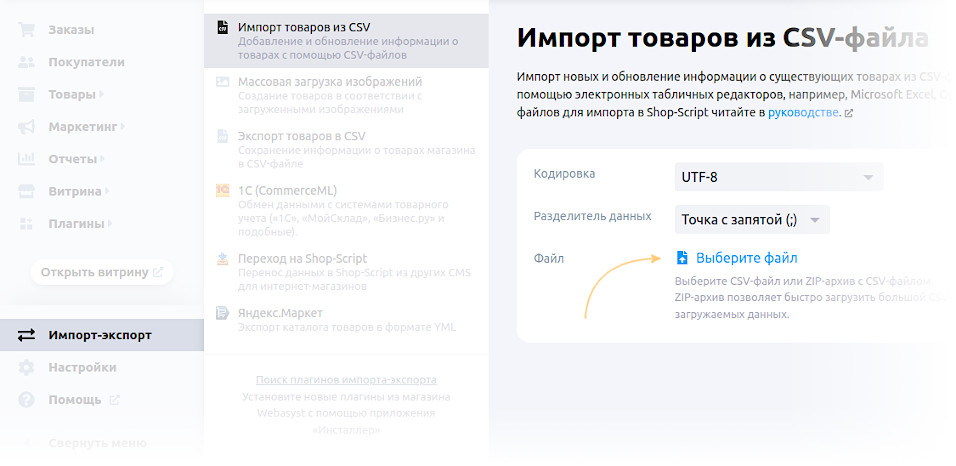
Task: Click the CSV file icon next to Импорт товаров
Action: click(223, 27)
